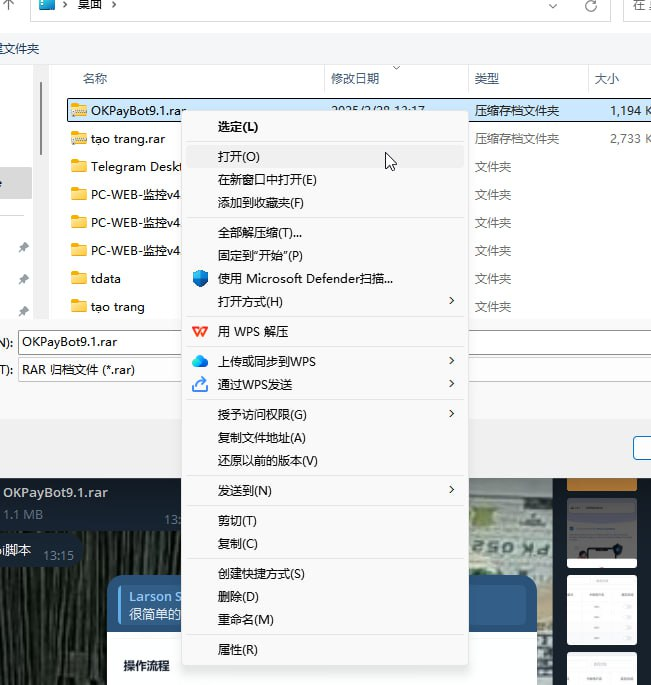Click the Microsoft Defender shield icon

(200, 278)
